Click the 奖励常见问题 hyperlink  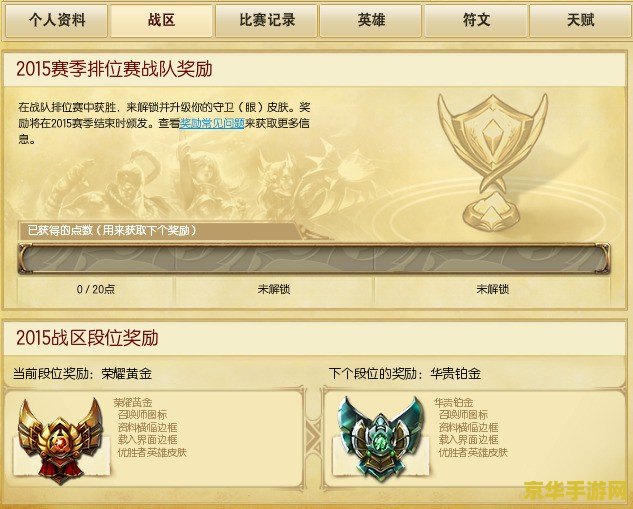pyautogui.click(x=212, y=123)
